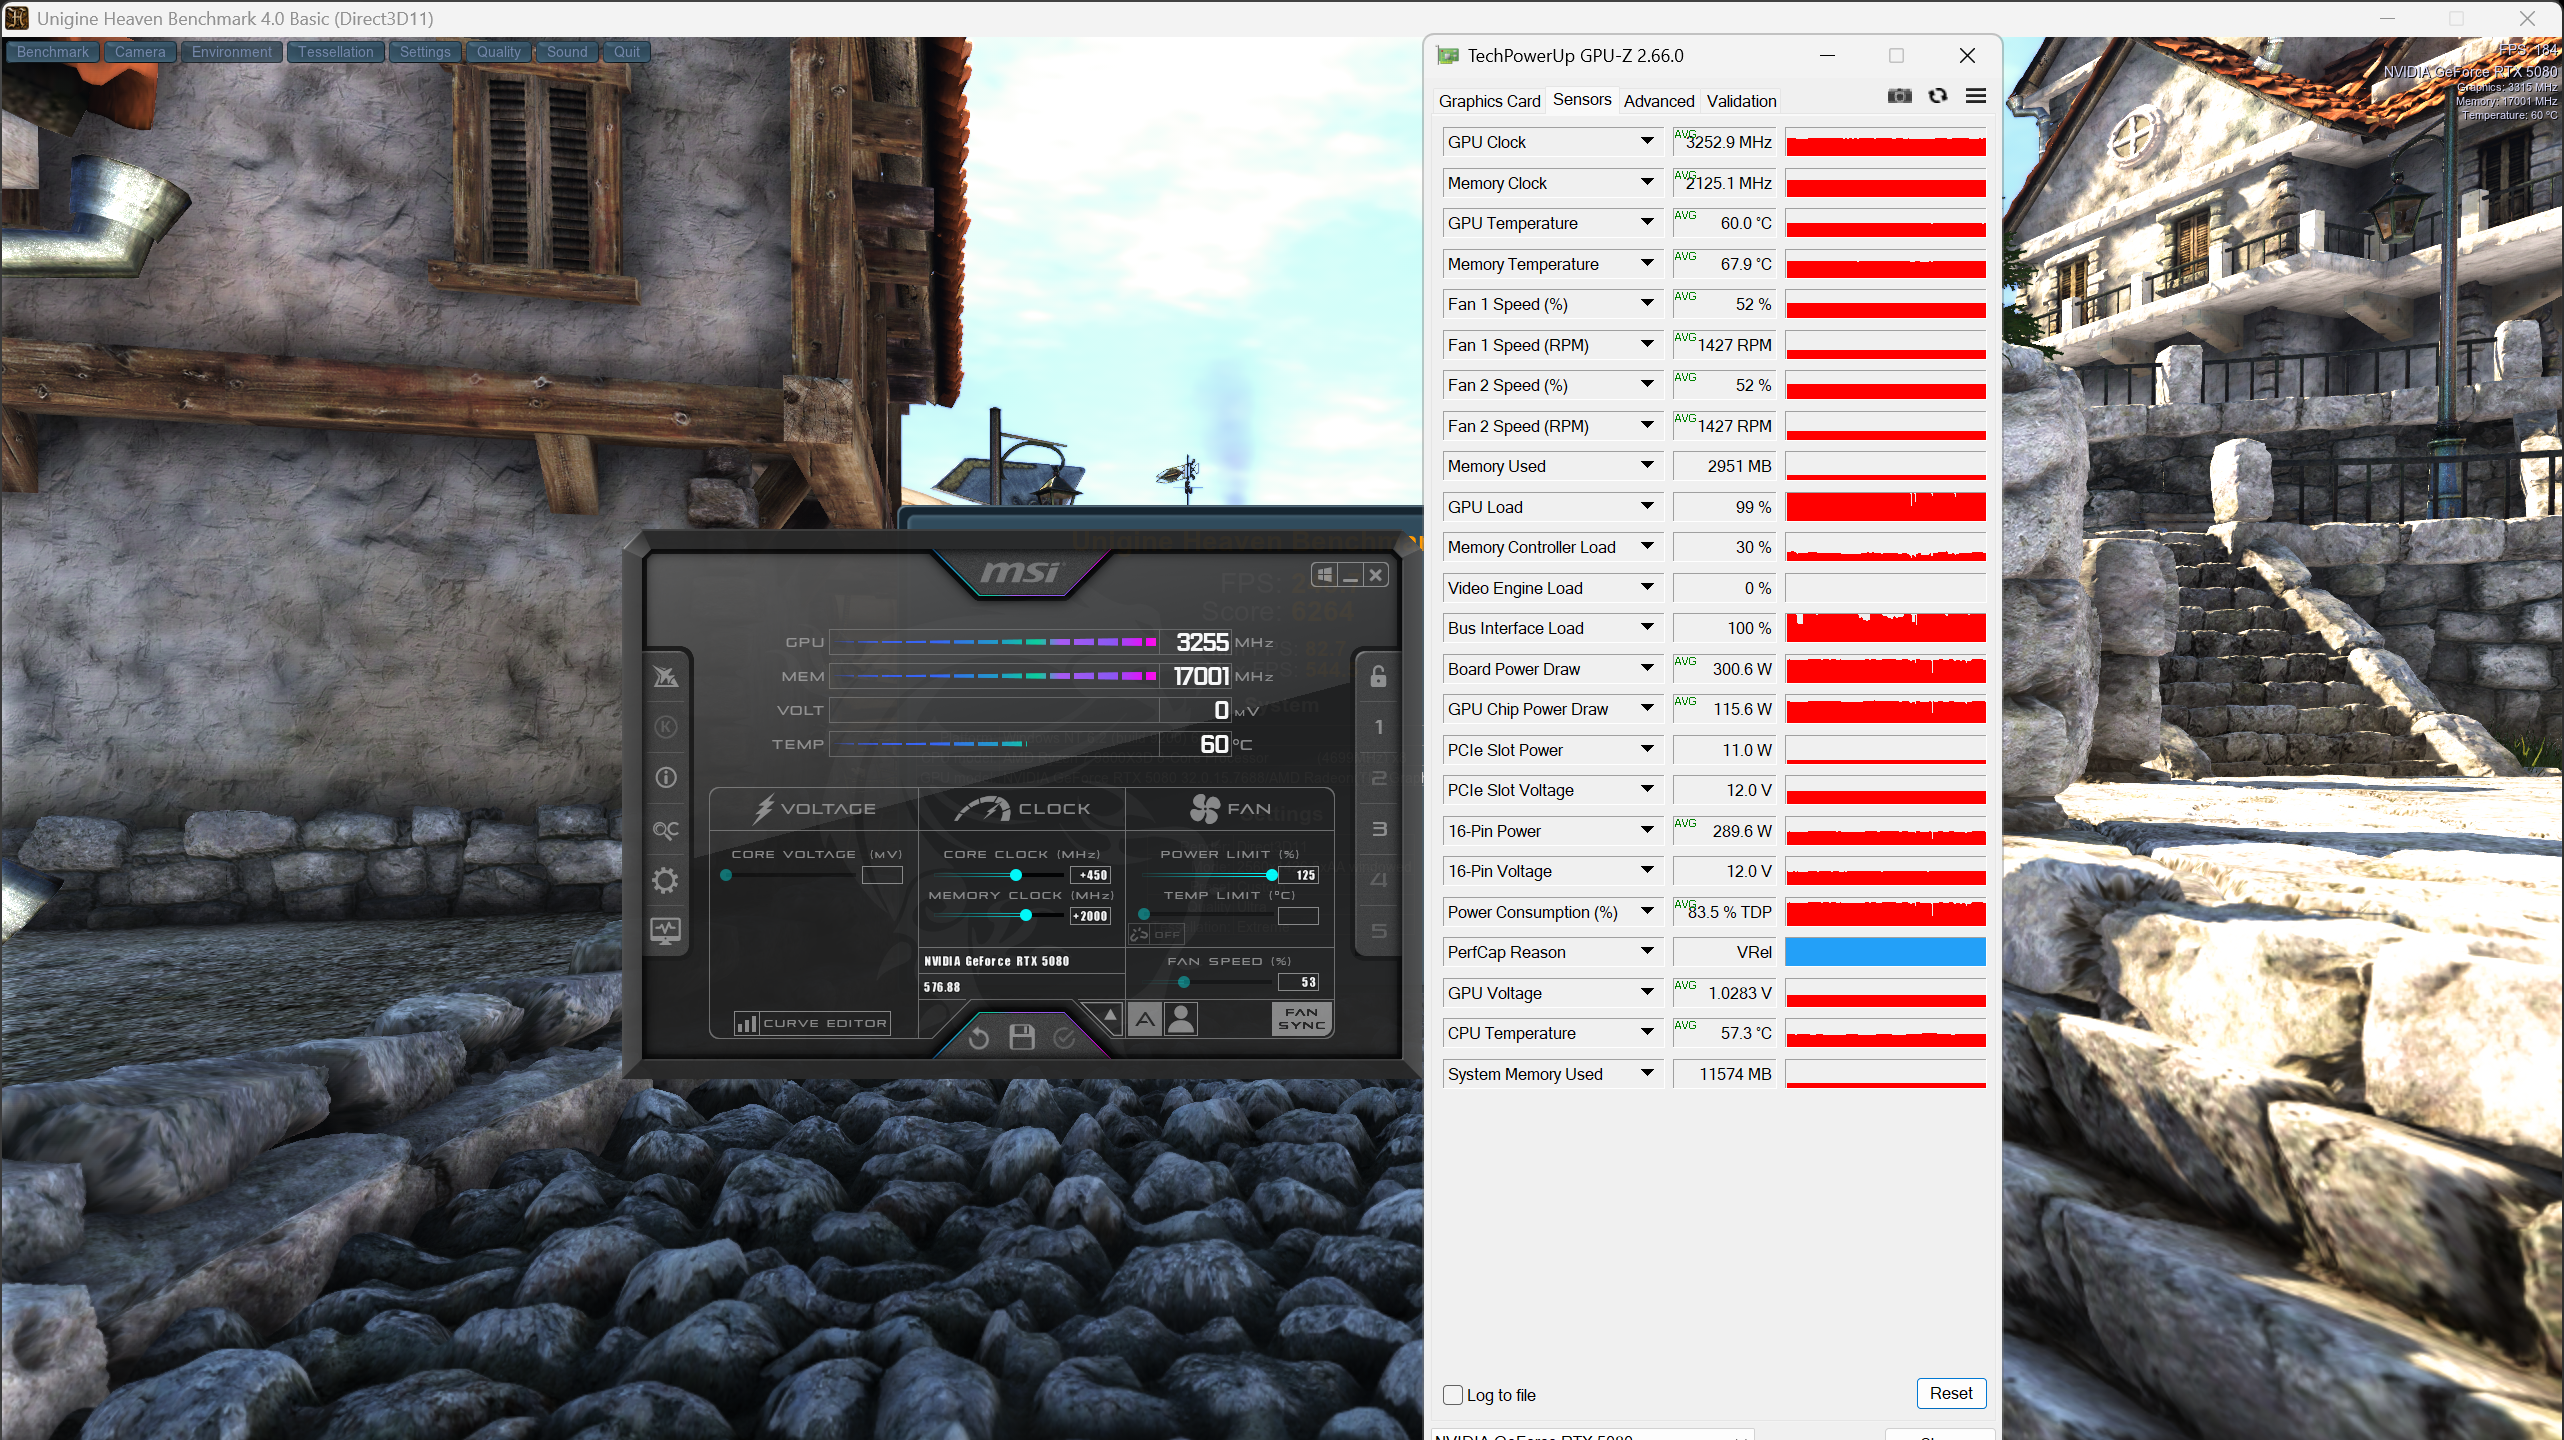Open the GPU Temperature sensor dropdown
The width and height of the screenshot is (2564, 1440).
click(x=1647, y=223)
